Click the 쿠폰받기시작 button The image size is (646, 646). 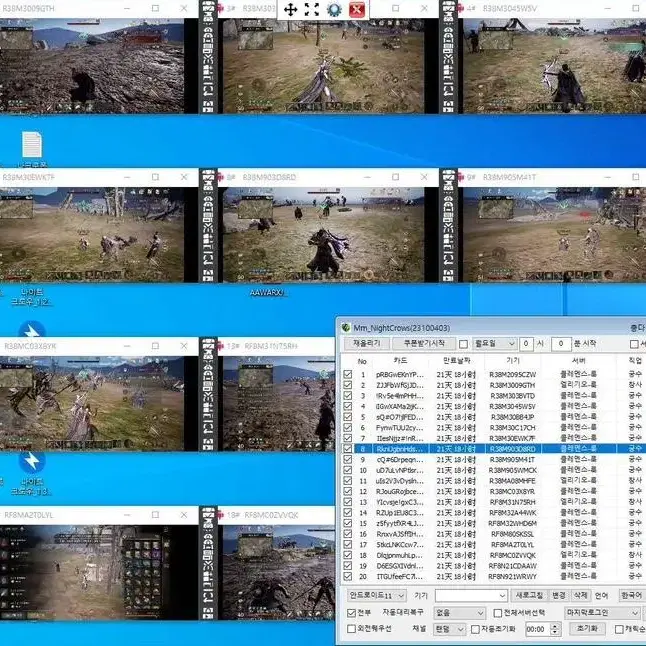click(424, 343)
